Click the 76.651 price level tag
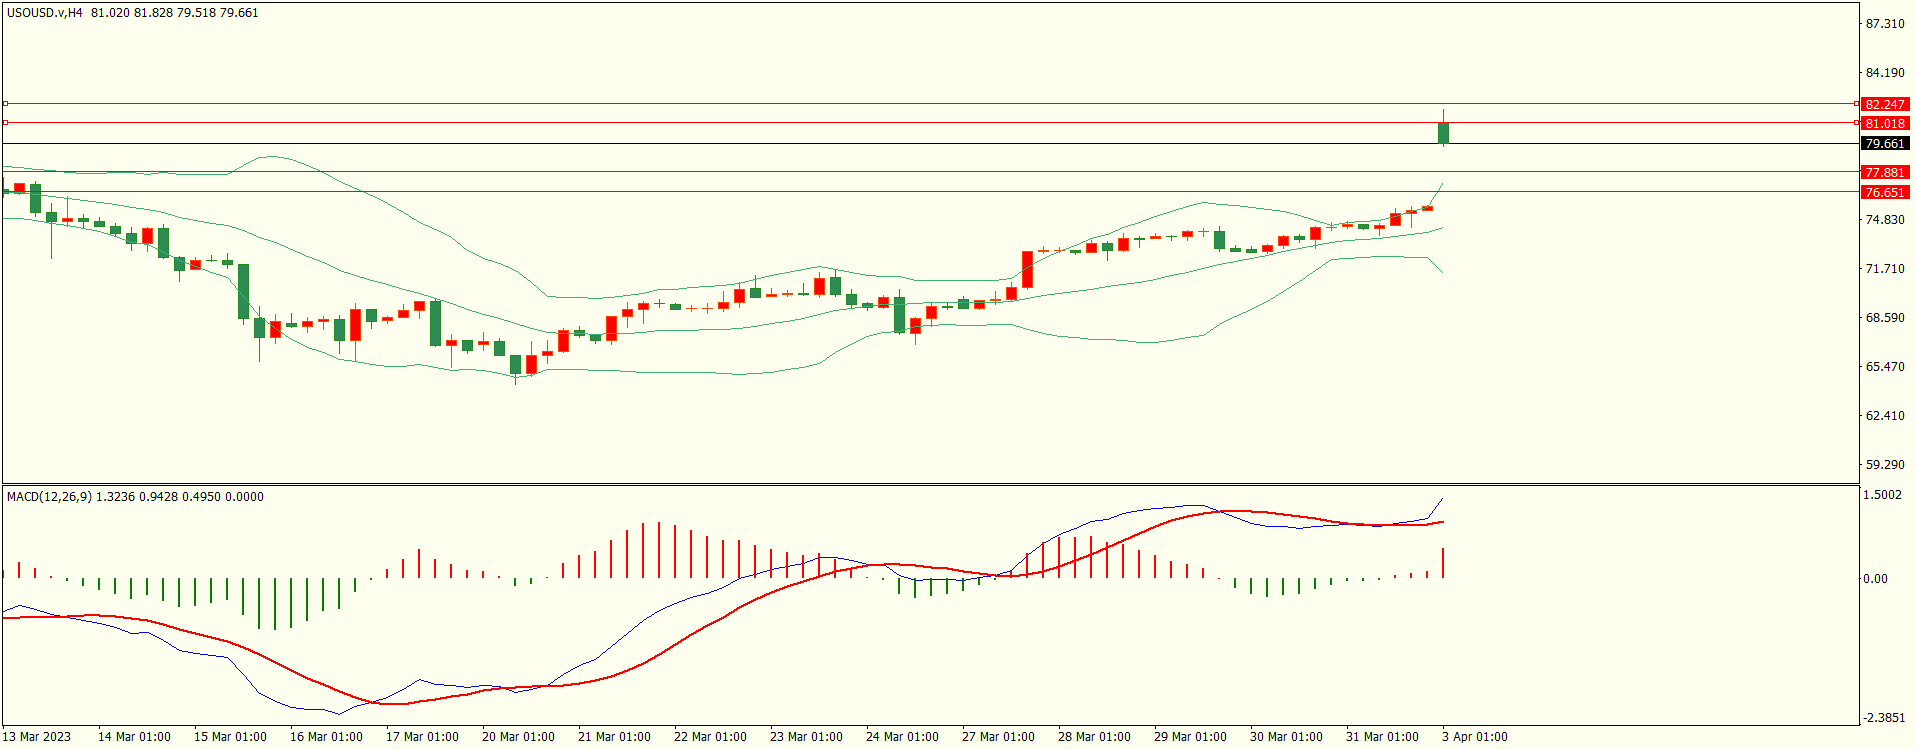The width and height of the screenshot is (1916, 749). (1884, 192)
